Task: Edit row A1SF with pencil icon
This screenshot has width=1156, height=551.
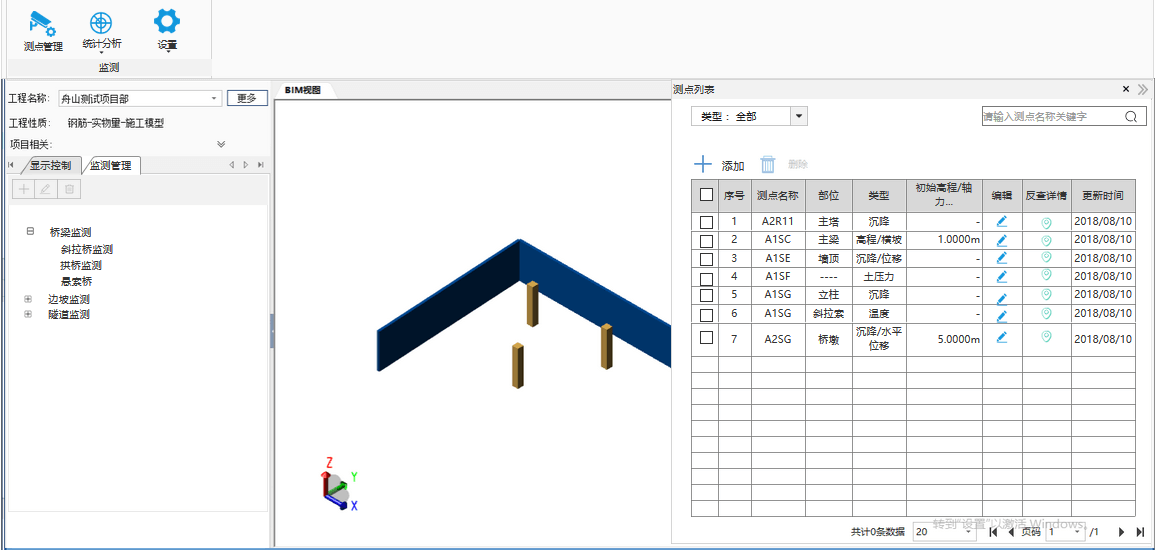Action: (x=1001, y=277)
